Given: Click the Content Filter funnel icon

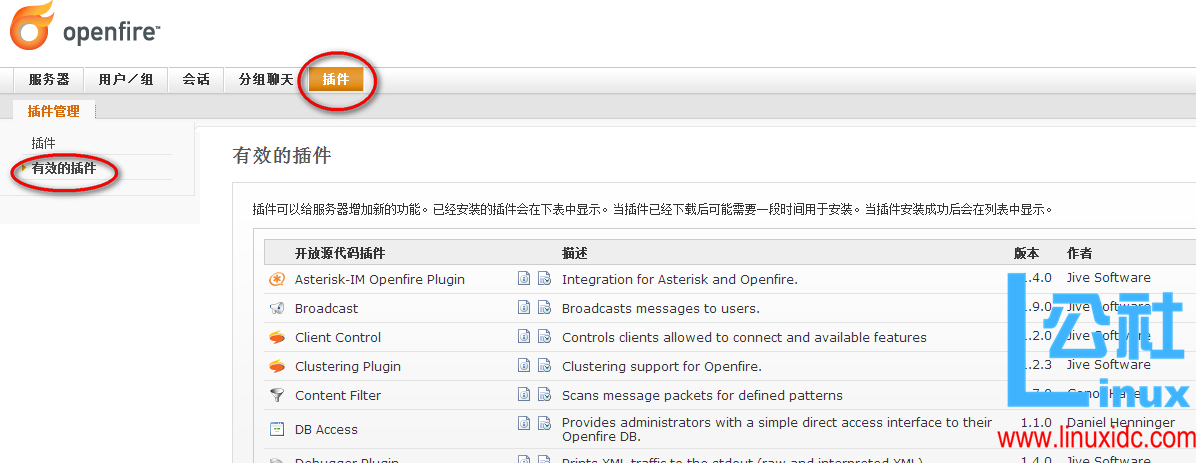Looking at the screenshot, I should tap(277, 395).
